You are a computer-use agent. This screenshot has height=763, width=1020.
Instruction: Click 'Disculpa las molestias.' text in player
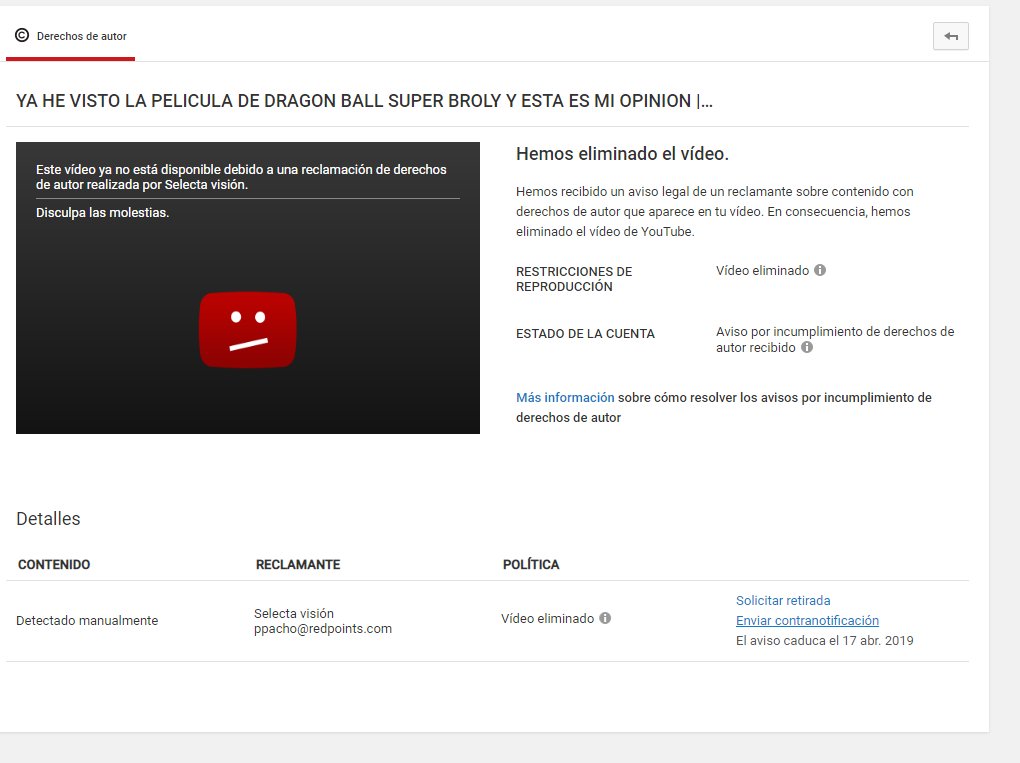(x=102, y=213)
